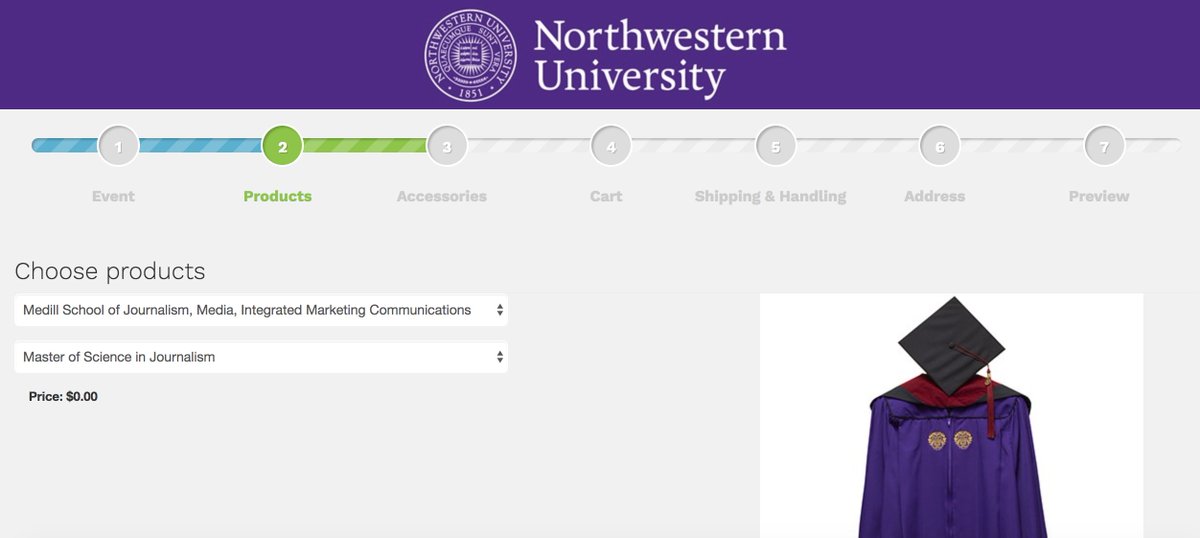Open the Medill School of Journalism dropdown

click(261, 310)
